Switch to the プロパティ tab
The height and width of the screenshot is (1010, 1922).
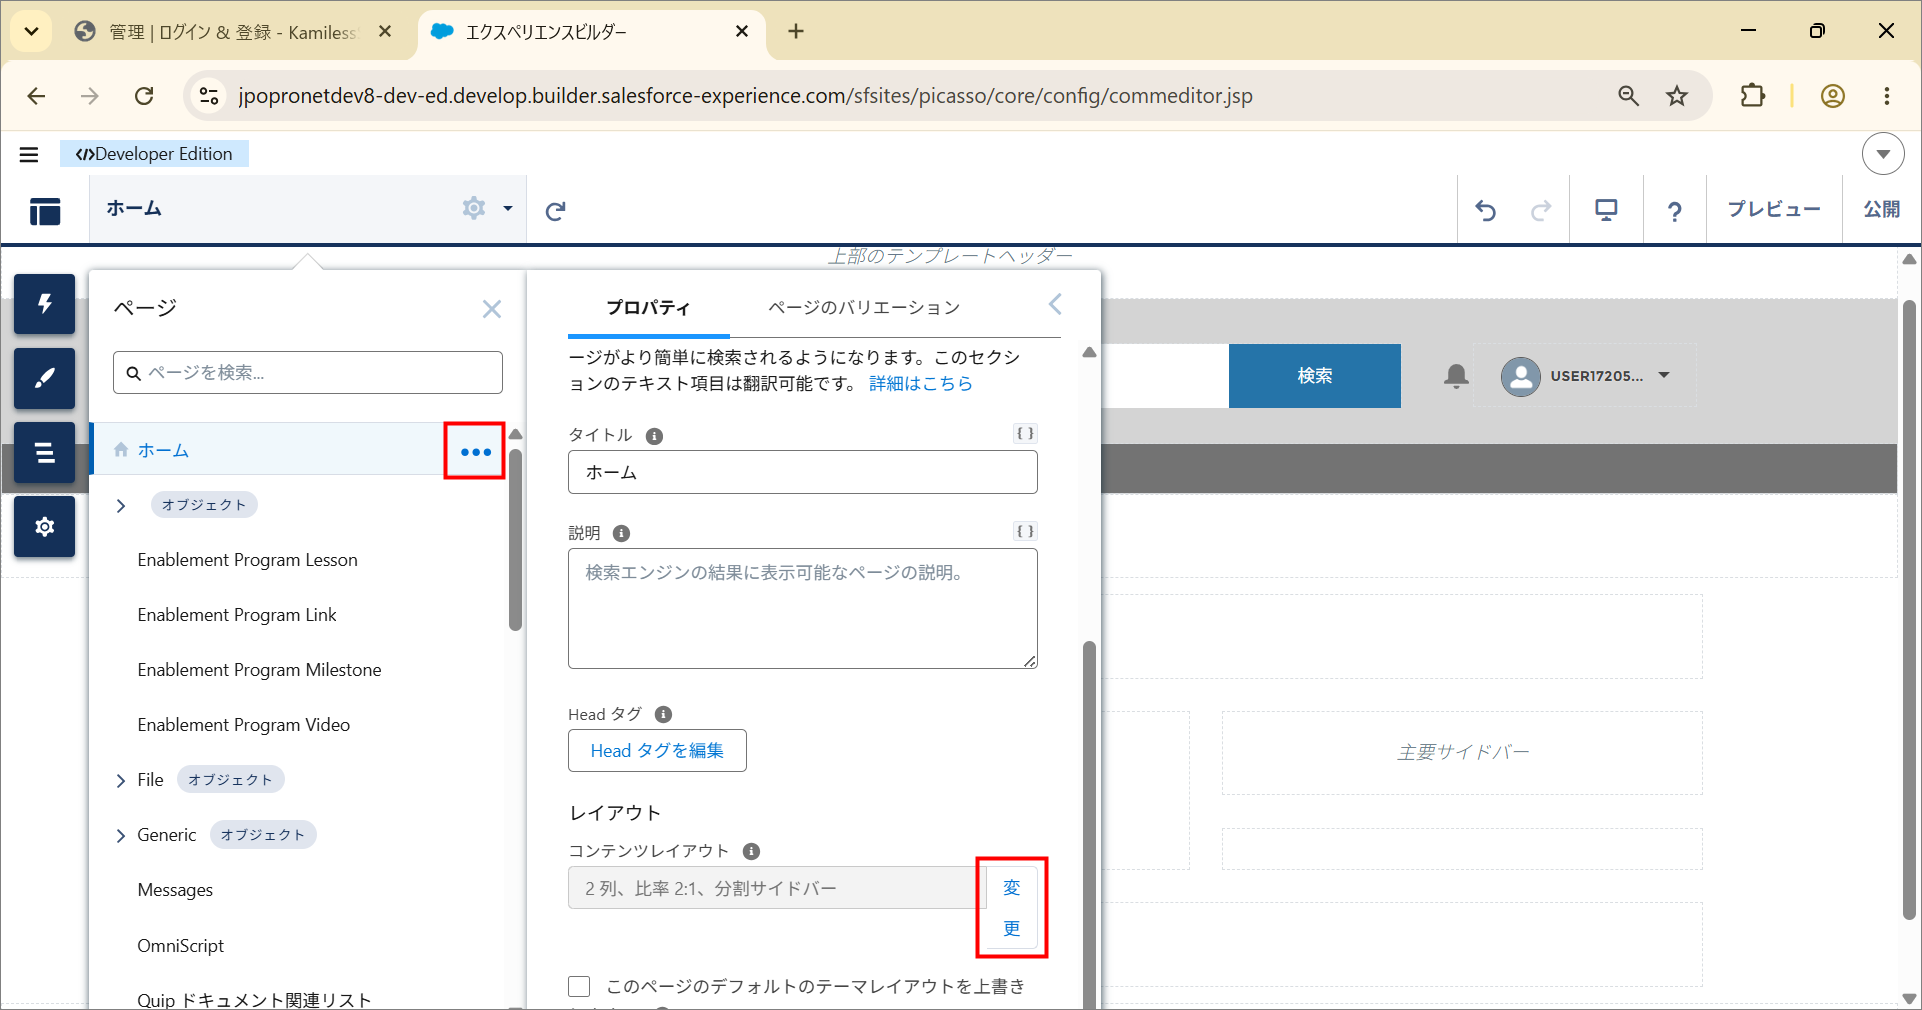tap(648, 307)
